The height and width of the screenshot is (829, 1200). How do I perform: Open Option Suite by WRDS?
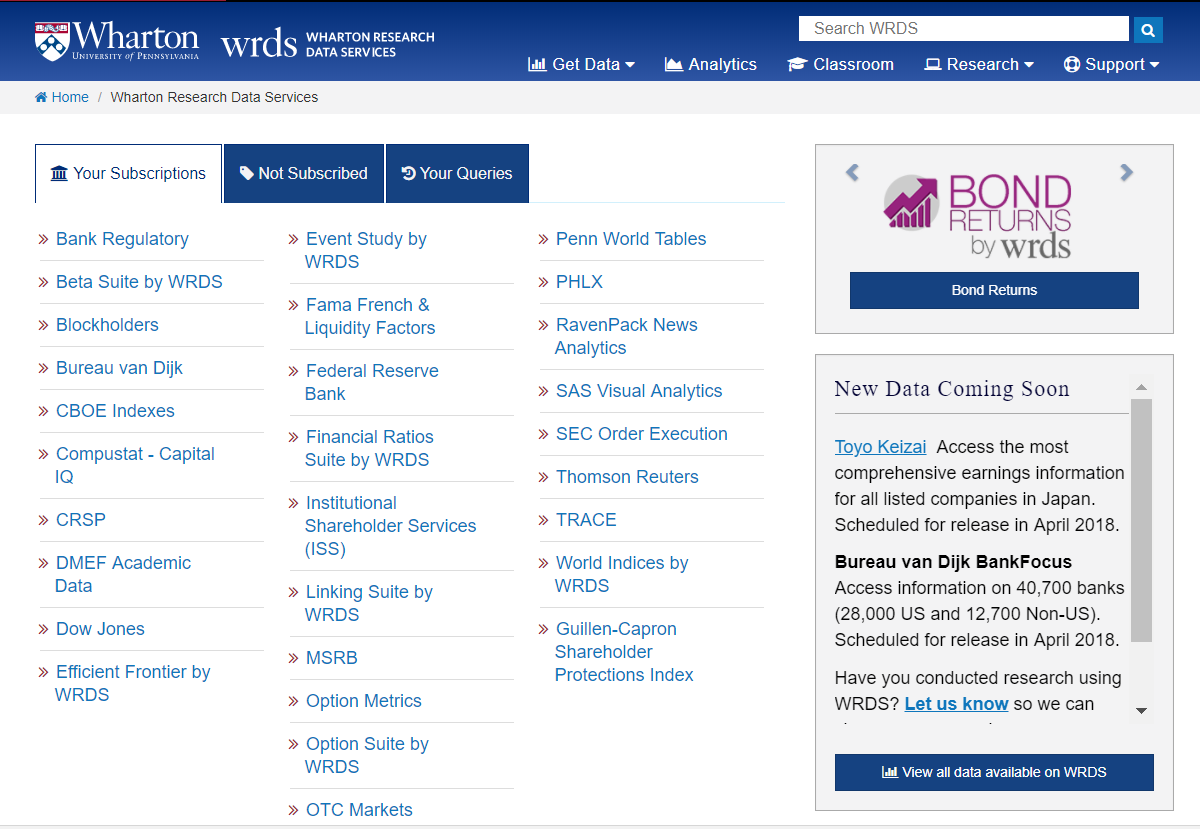(x=367, y=755)
